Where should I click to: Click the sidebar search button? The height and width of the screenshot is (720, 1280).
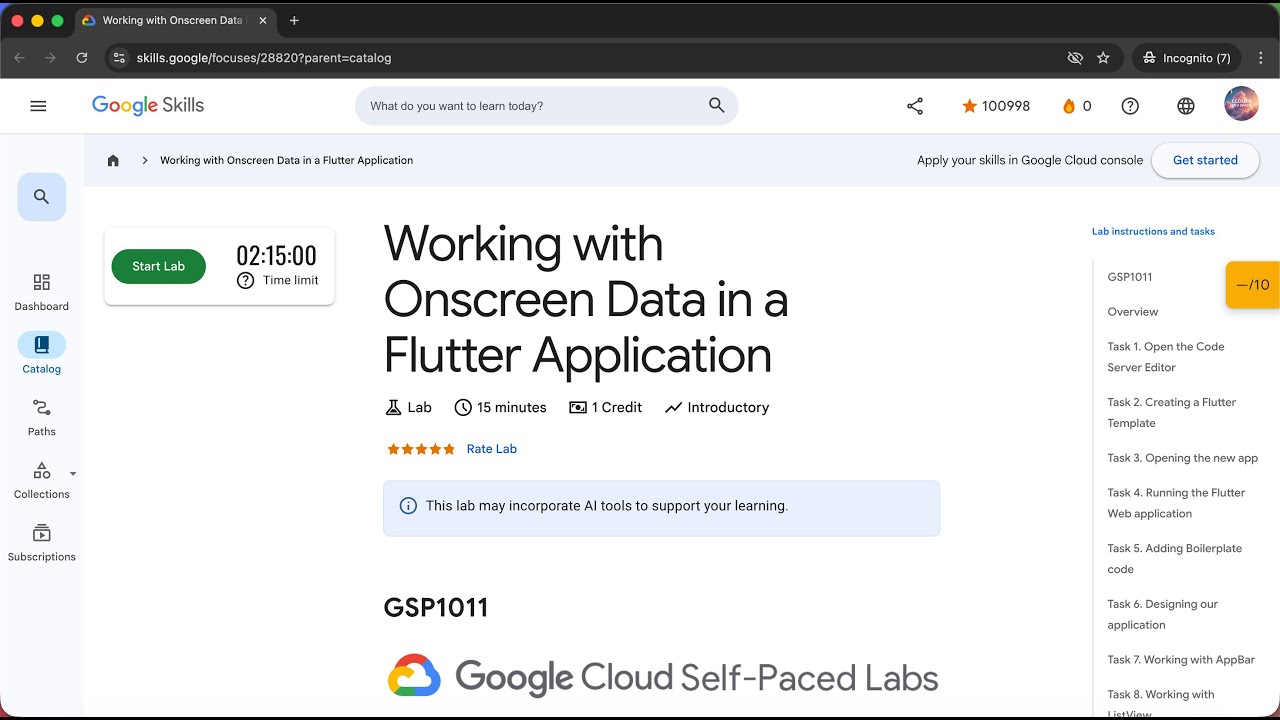[x=42, y=197]
